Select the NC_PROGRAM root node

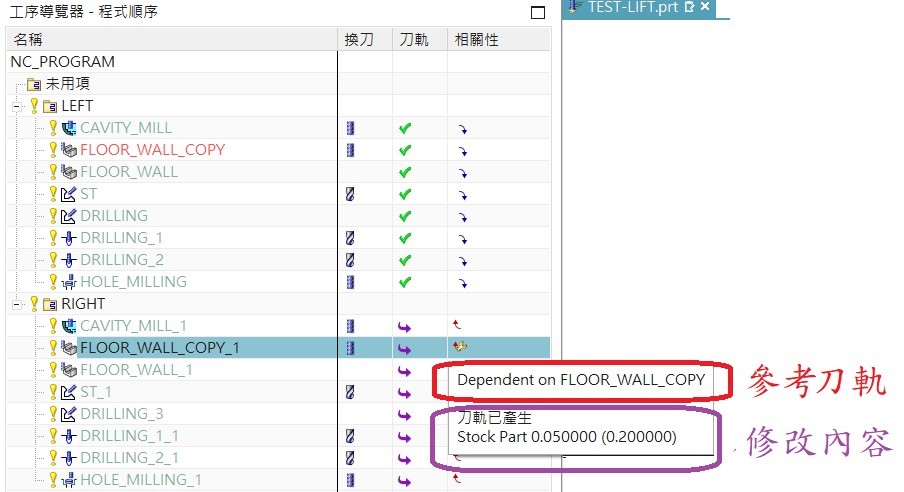pos(63,62)
